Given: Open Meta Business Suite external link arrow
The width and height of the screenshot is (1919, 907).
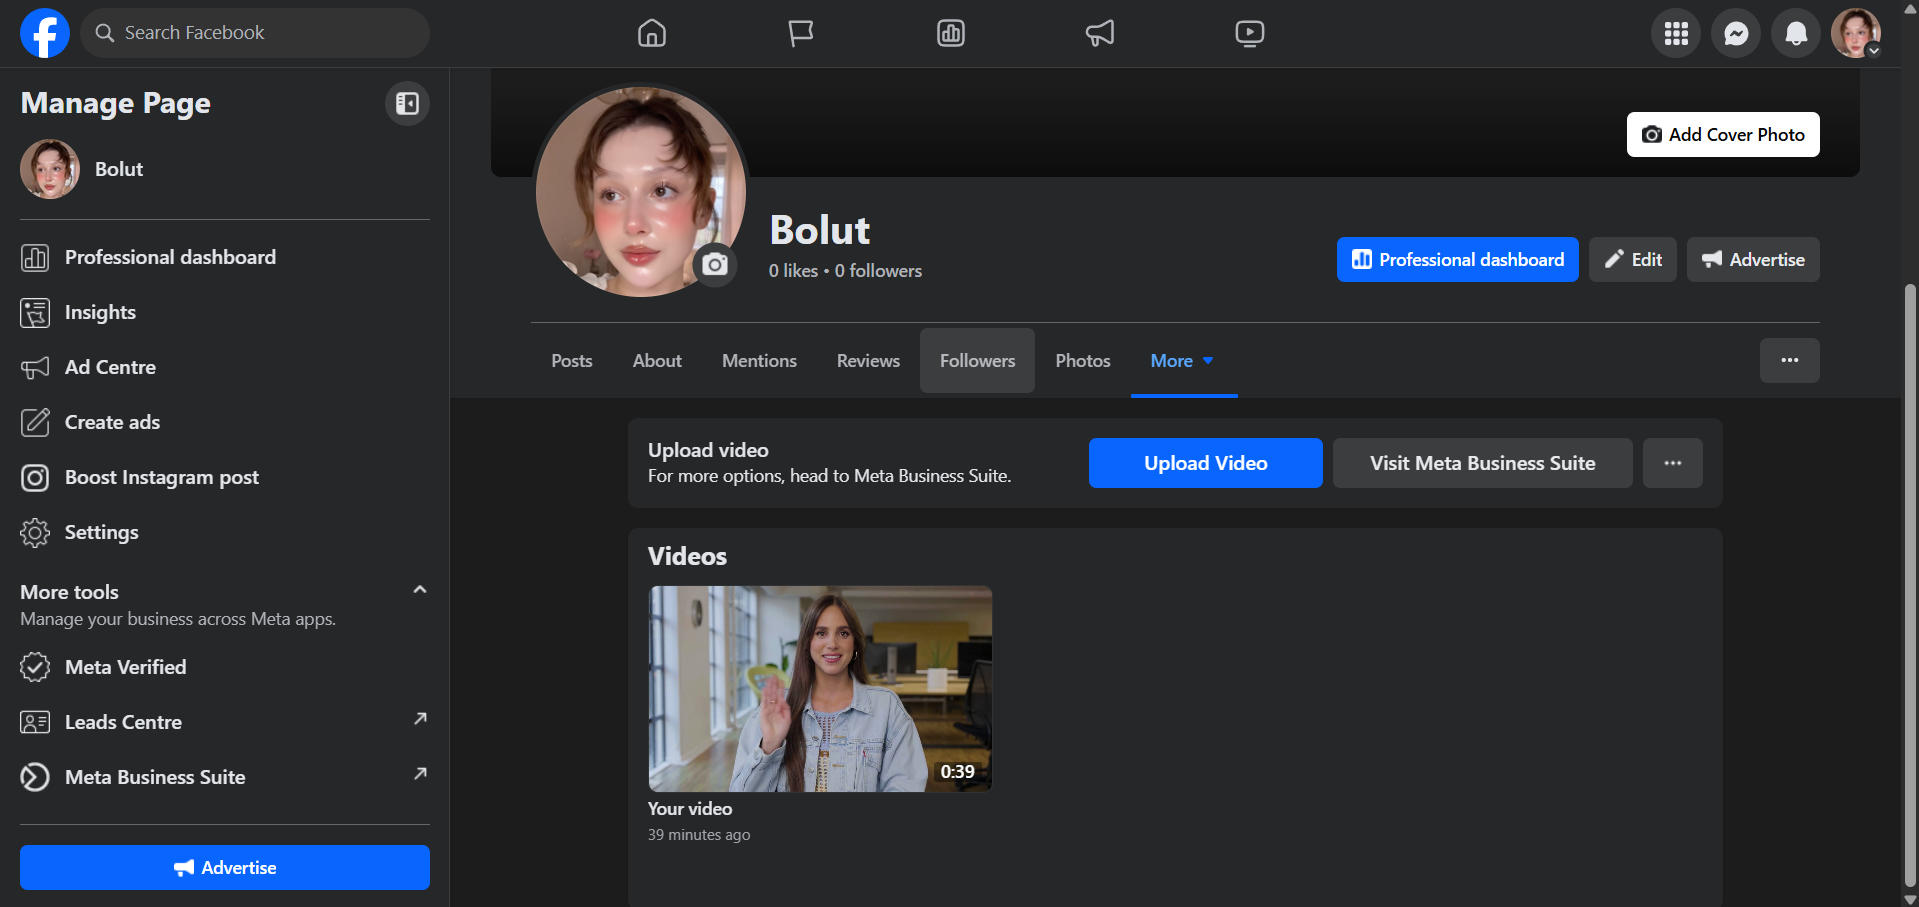Looking at the screenshot, I should point(421,773).
